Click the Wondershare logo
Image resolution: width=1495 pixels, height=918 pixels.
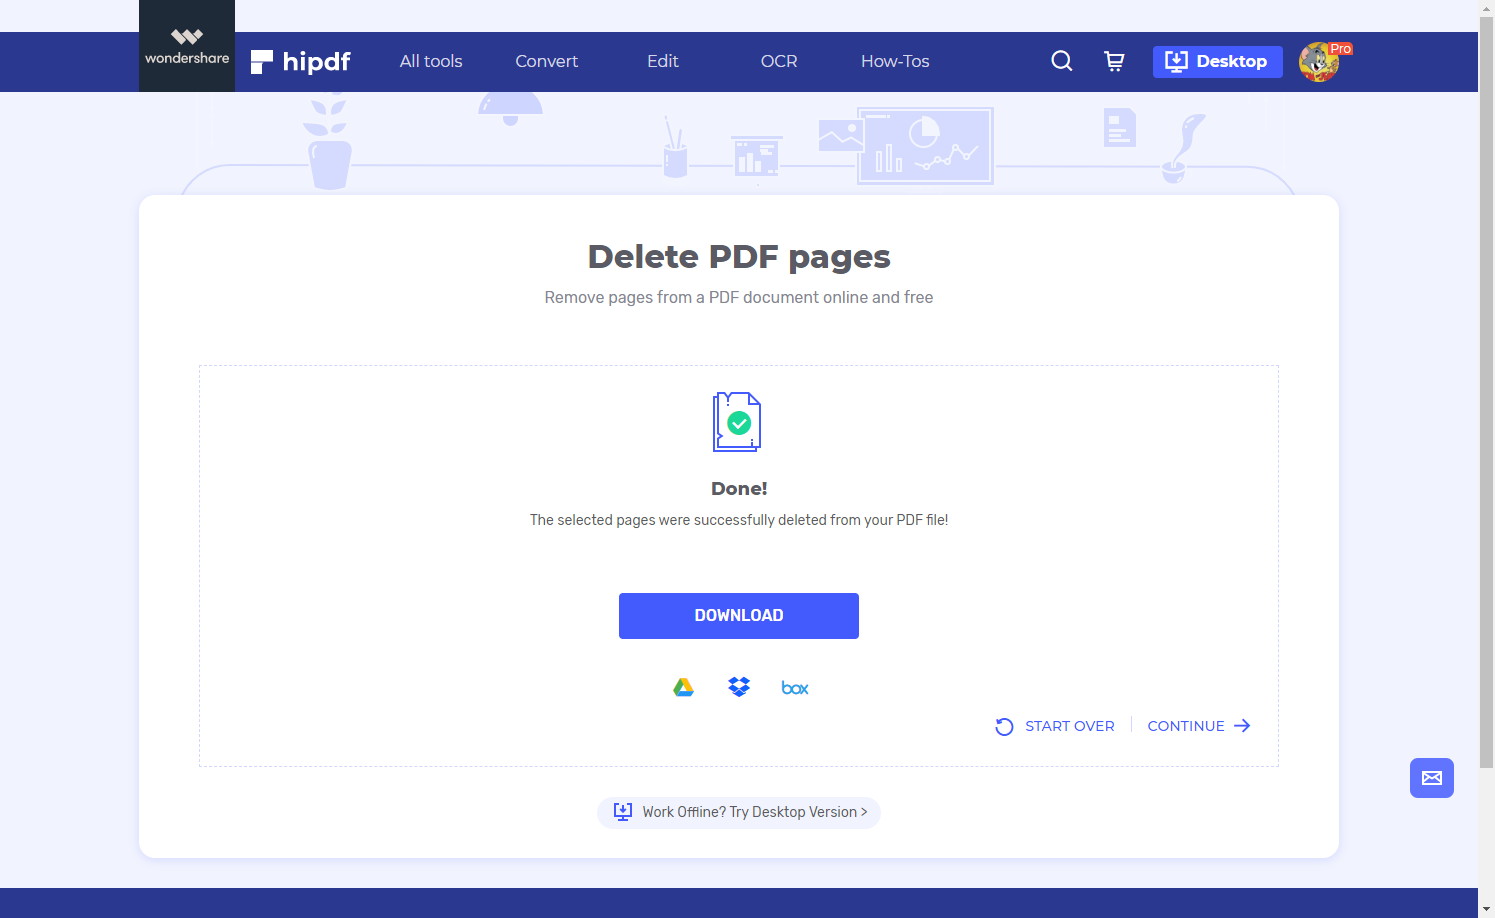[x=186, y=45]
